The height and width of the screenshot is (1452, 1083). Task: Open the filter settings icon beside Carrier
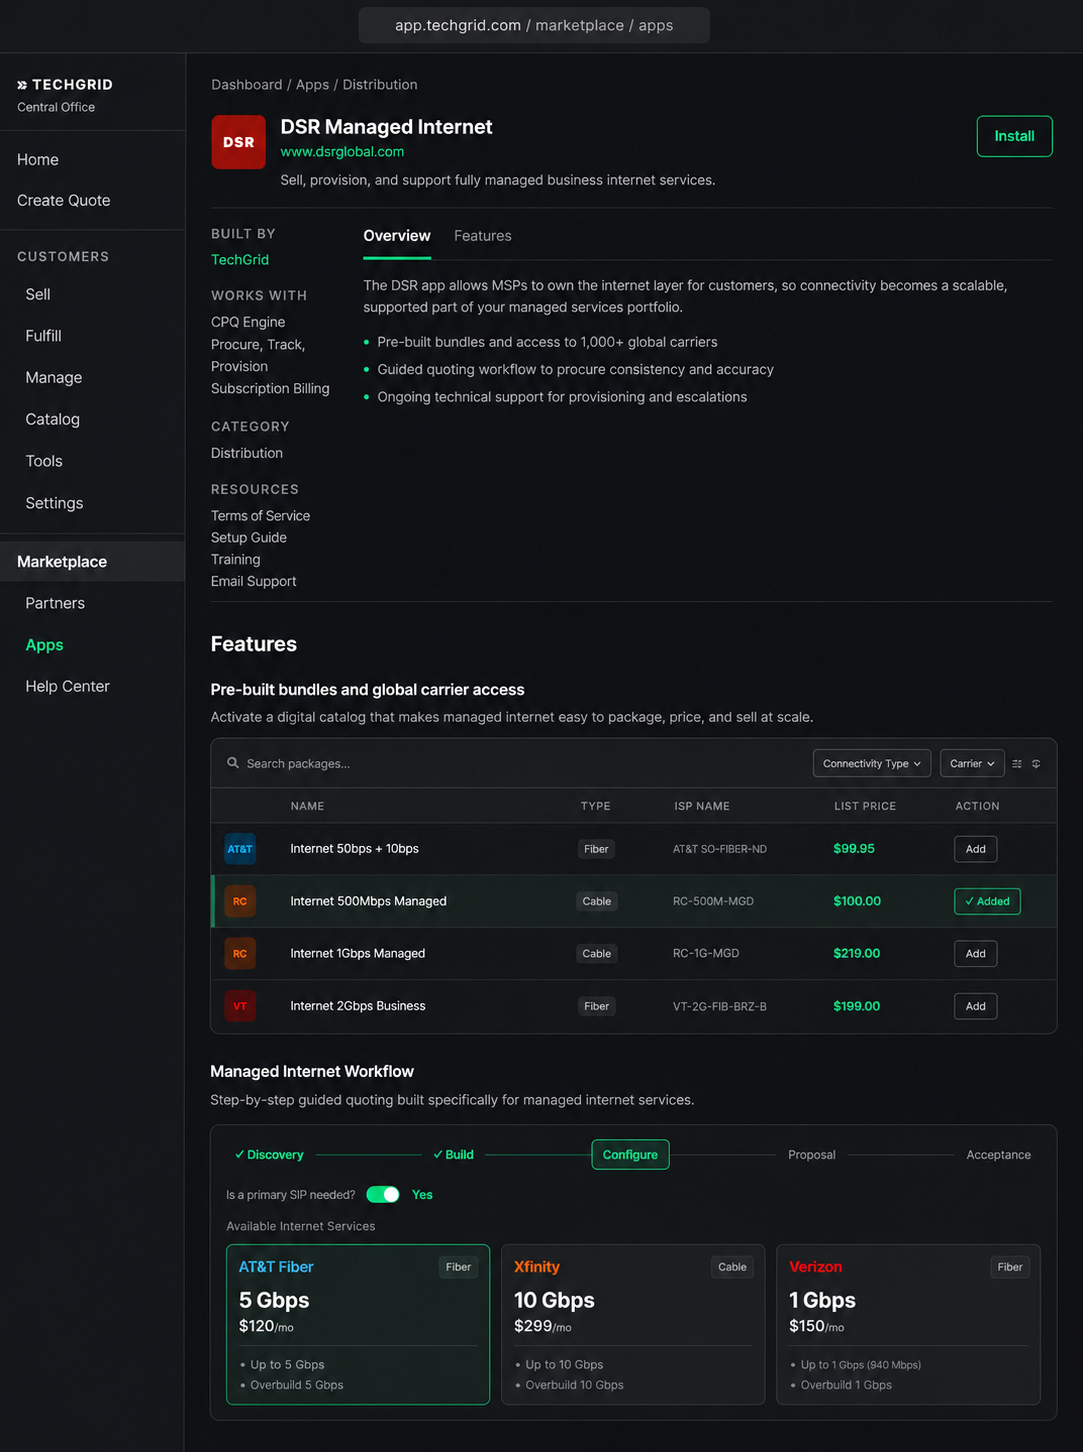coord(1017,763)
